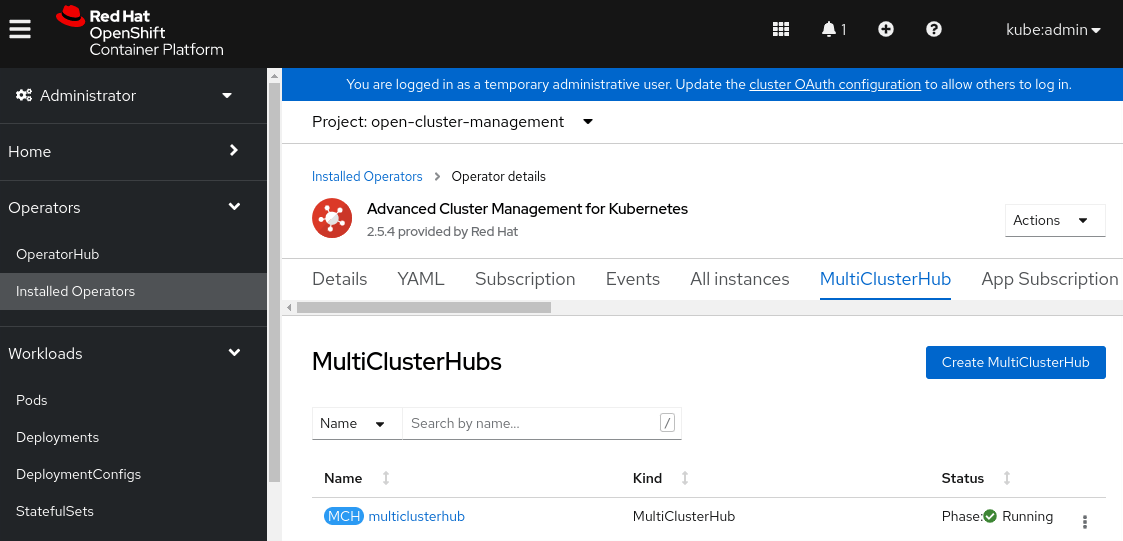Open the cluster OAuth configuration link
The height and width of the screenshot is (541, 1123).
coord(834,85)
